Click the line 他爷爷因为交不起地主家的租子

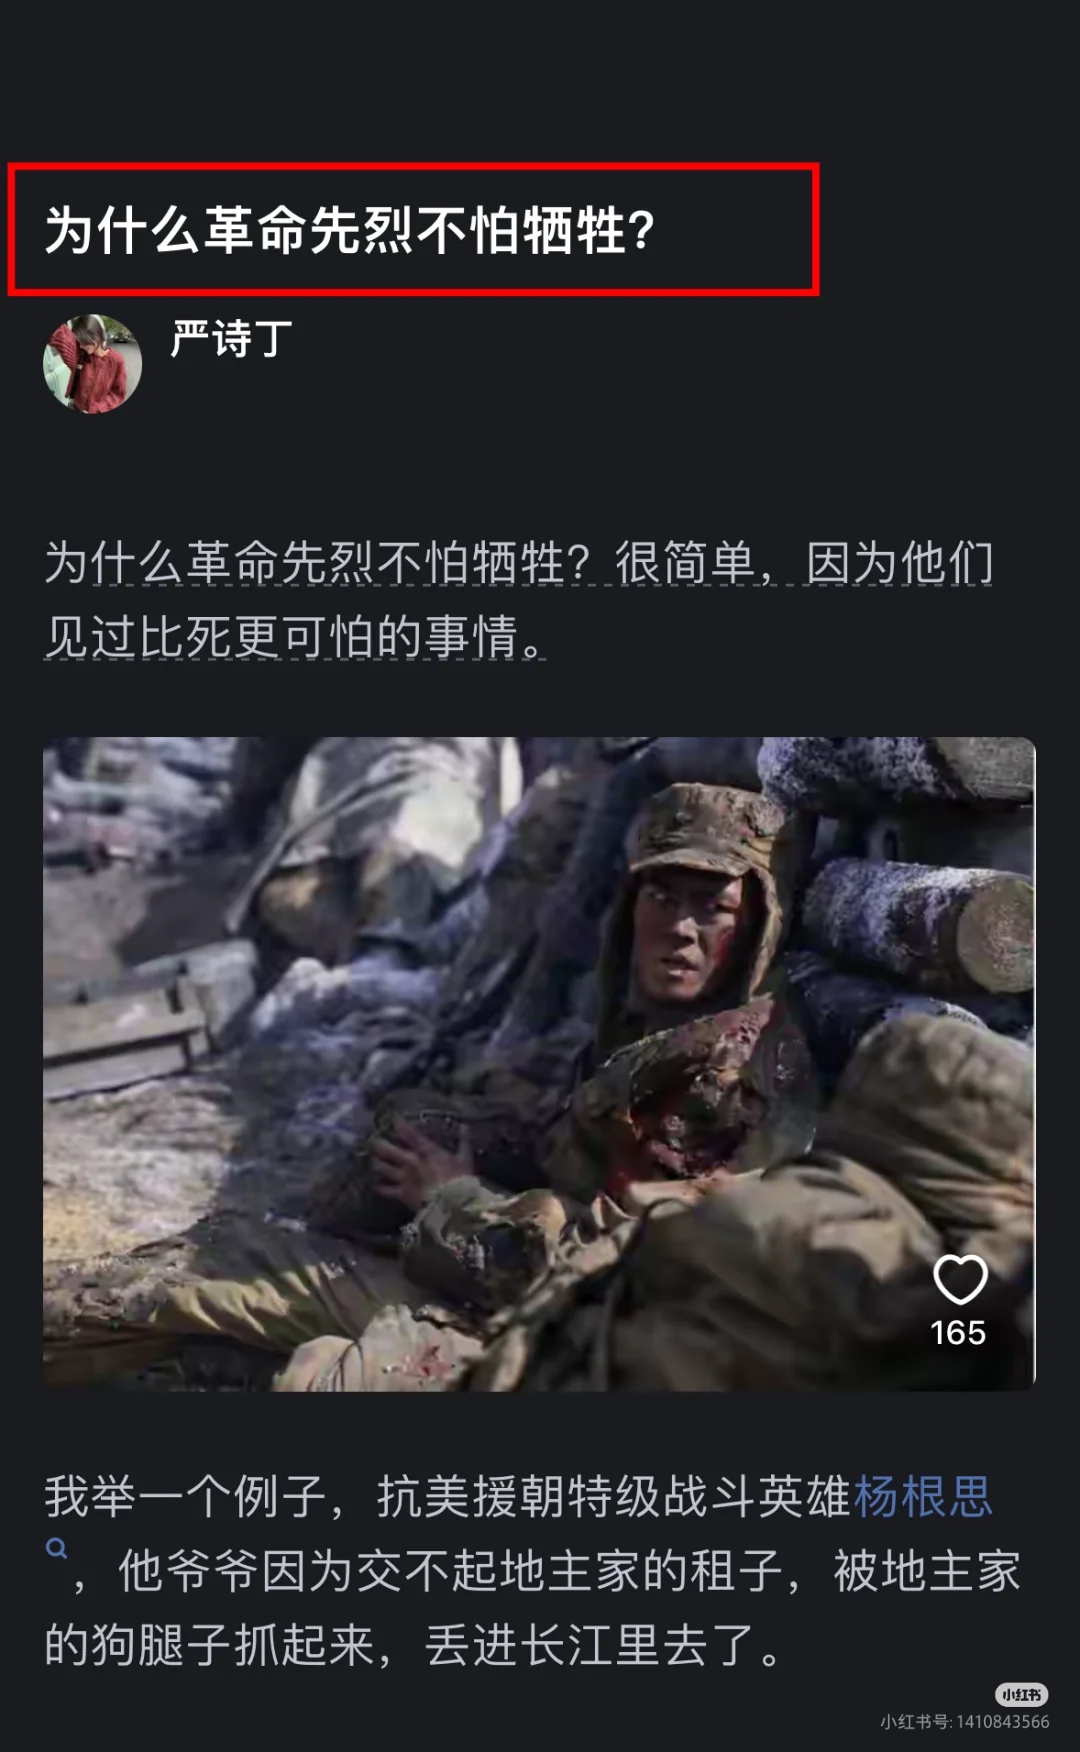point(450,1571)
